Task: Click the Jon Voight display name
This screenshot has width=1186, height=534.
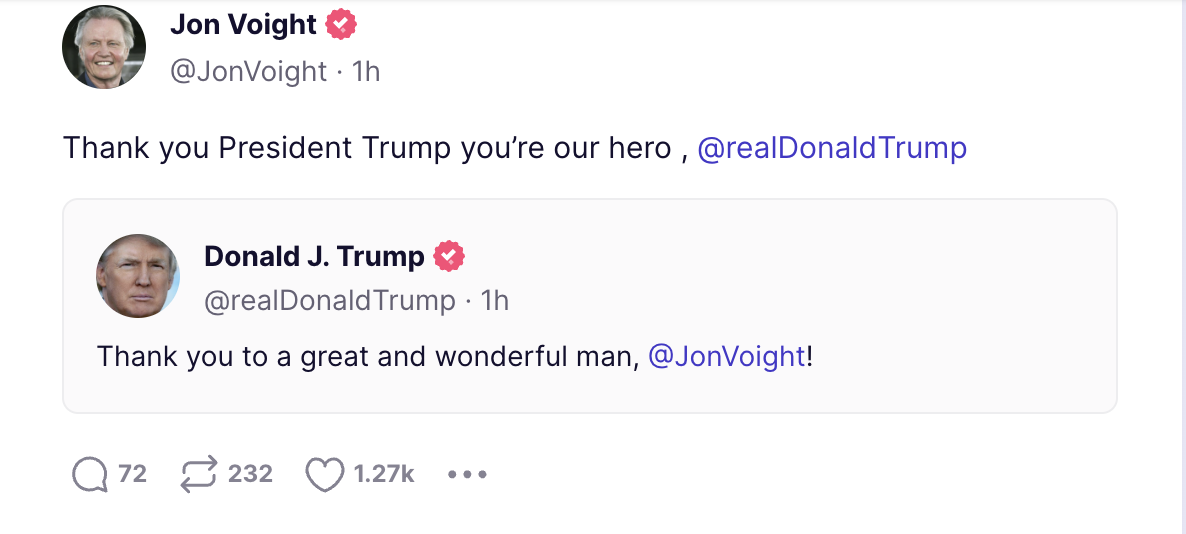Action: point(243,24)
